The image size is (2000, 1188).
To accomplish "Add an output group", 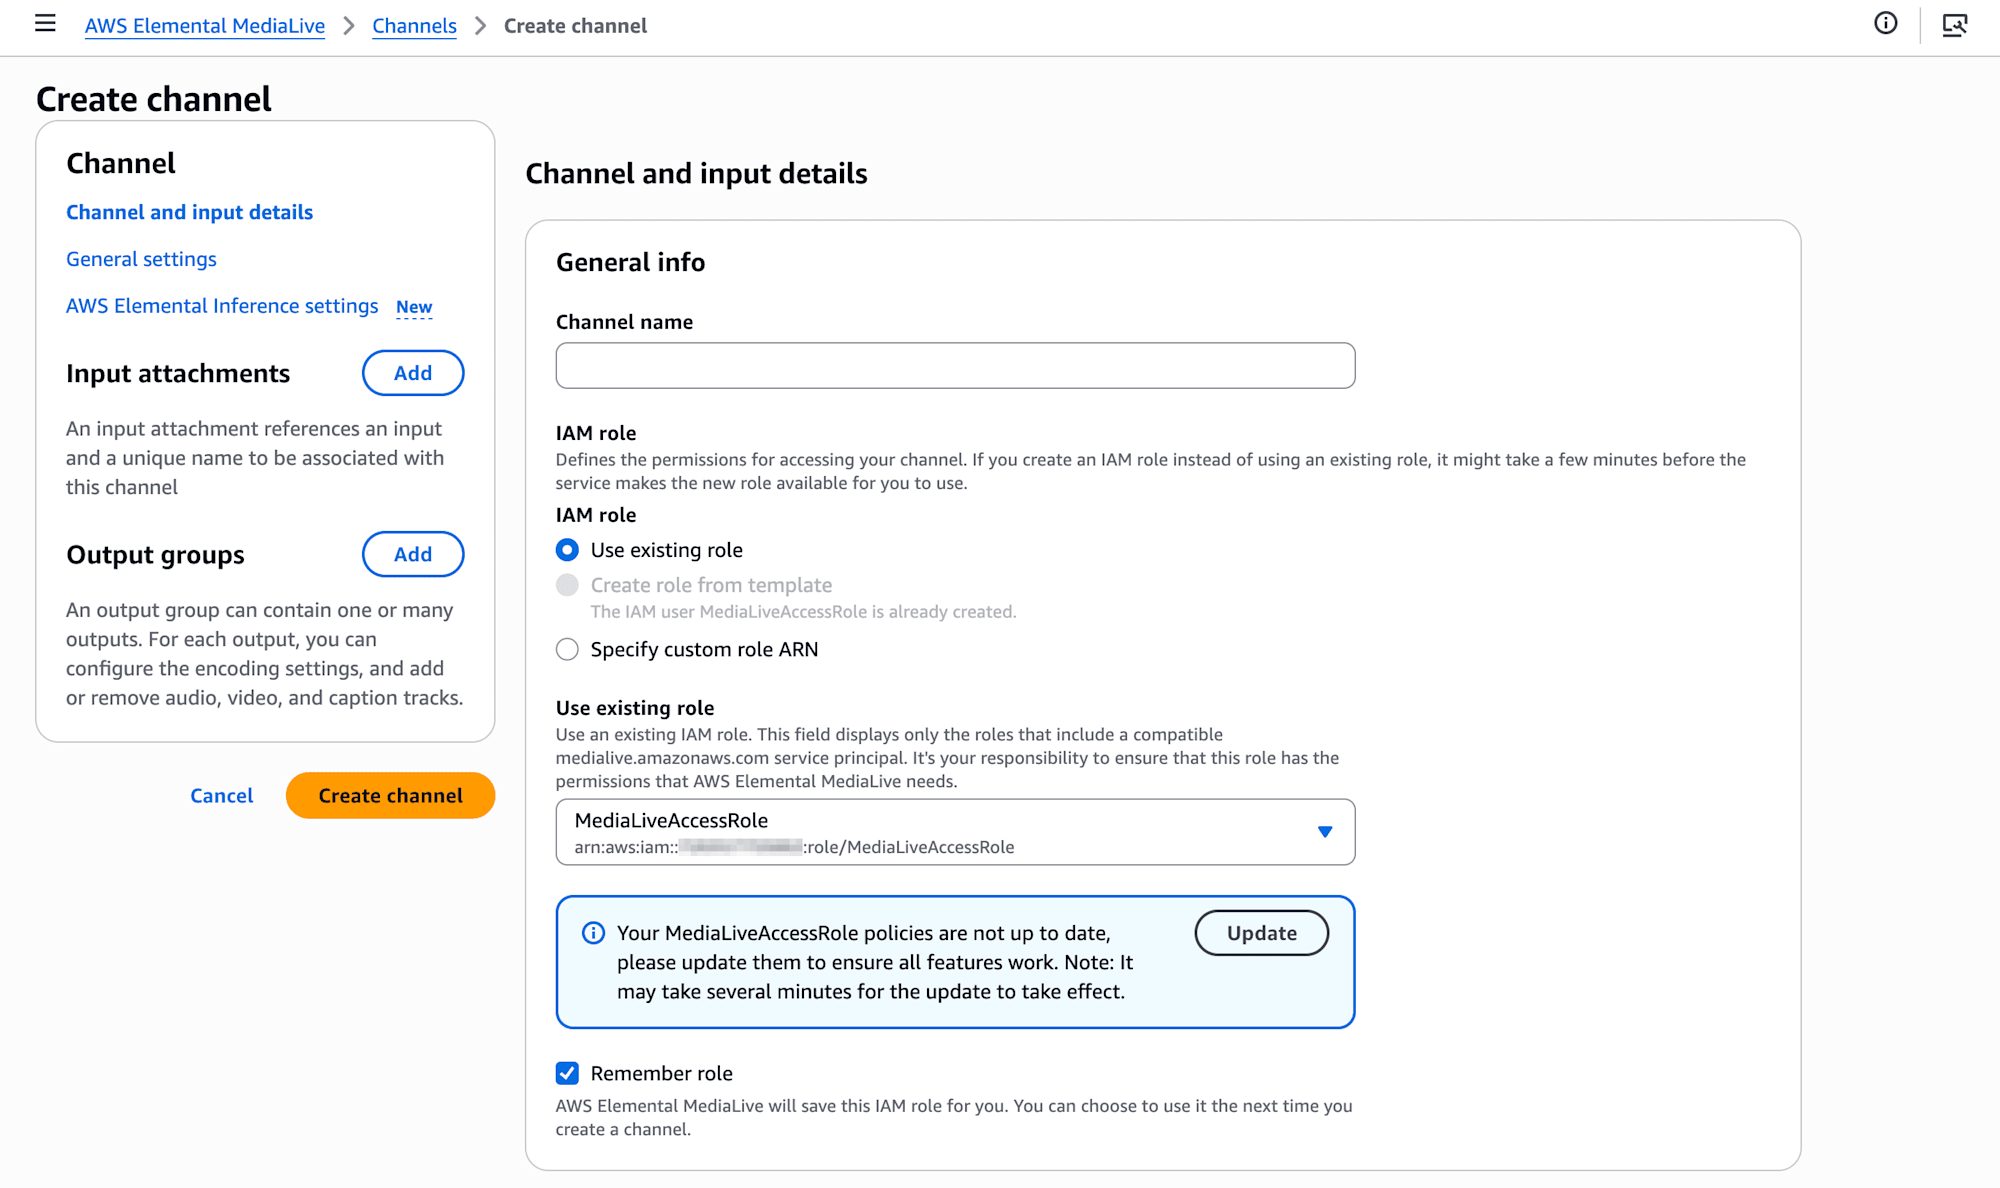I will (413, 554).
